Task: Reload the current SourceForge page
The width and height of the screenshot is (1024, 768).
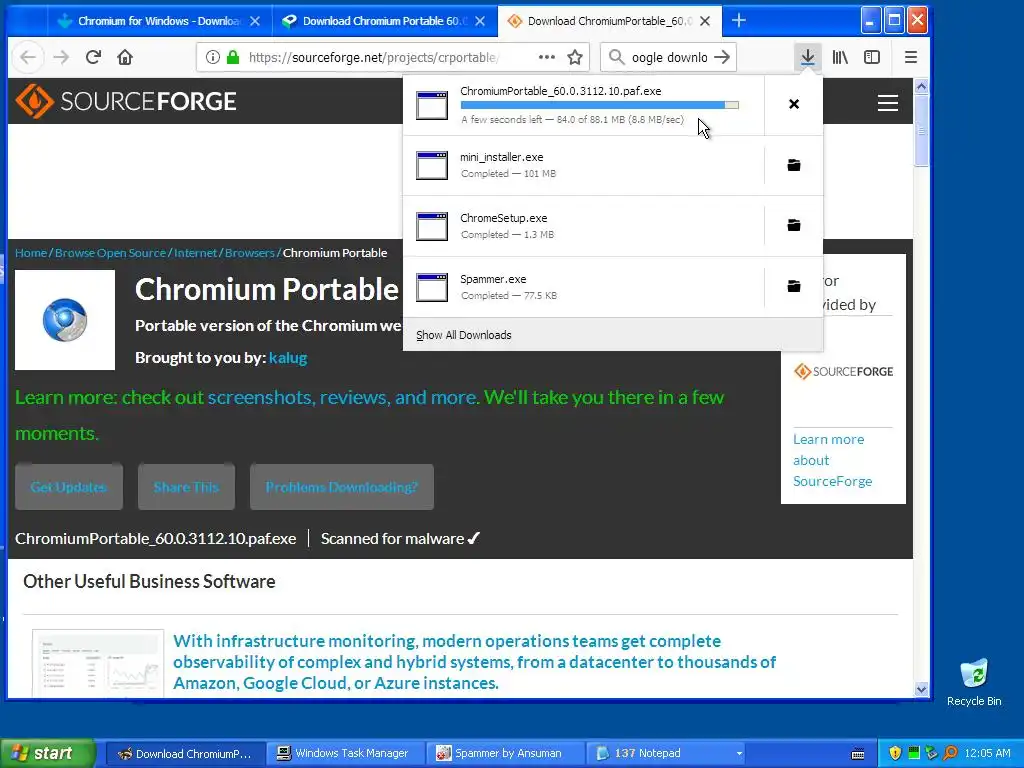Action: point(93,57)
